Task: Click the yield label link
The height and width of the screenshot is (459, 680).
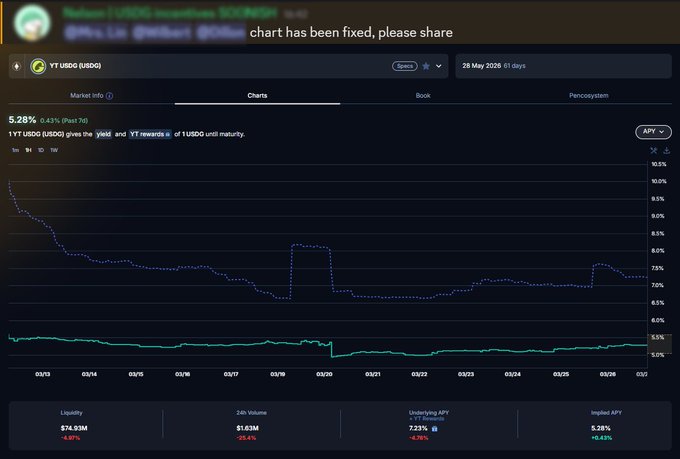Action: (x=103, y=133)
